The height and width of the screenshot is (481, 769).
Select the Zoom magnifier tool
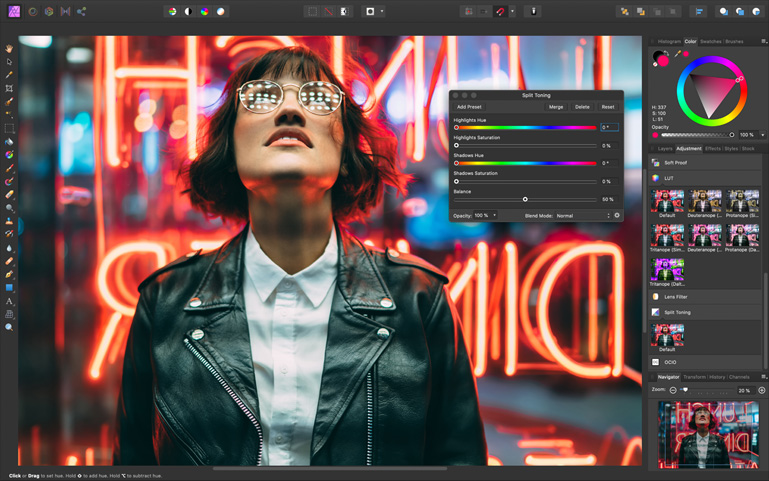point(9,328)
